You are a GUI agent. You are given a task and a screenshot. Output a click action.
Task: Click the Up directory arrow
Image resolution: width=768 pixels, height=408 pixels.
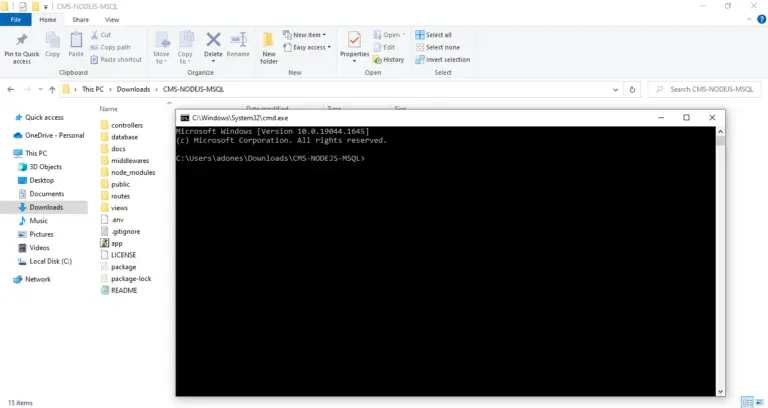click(x=52, y=89)
